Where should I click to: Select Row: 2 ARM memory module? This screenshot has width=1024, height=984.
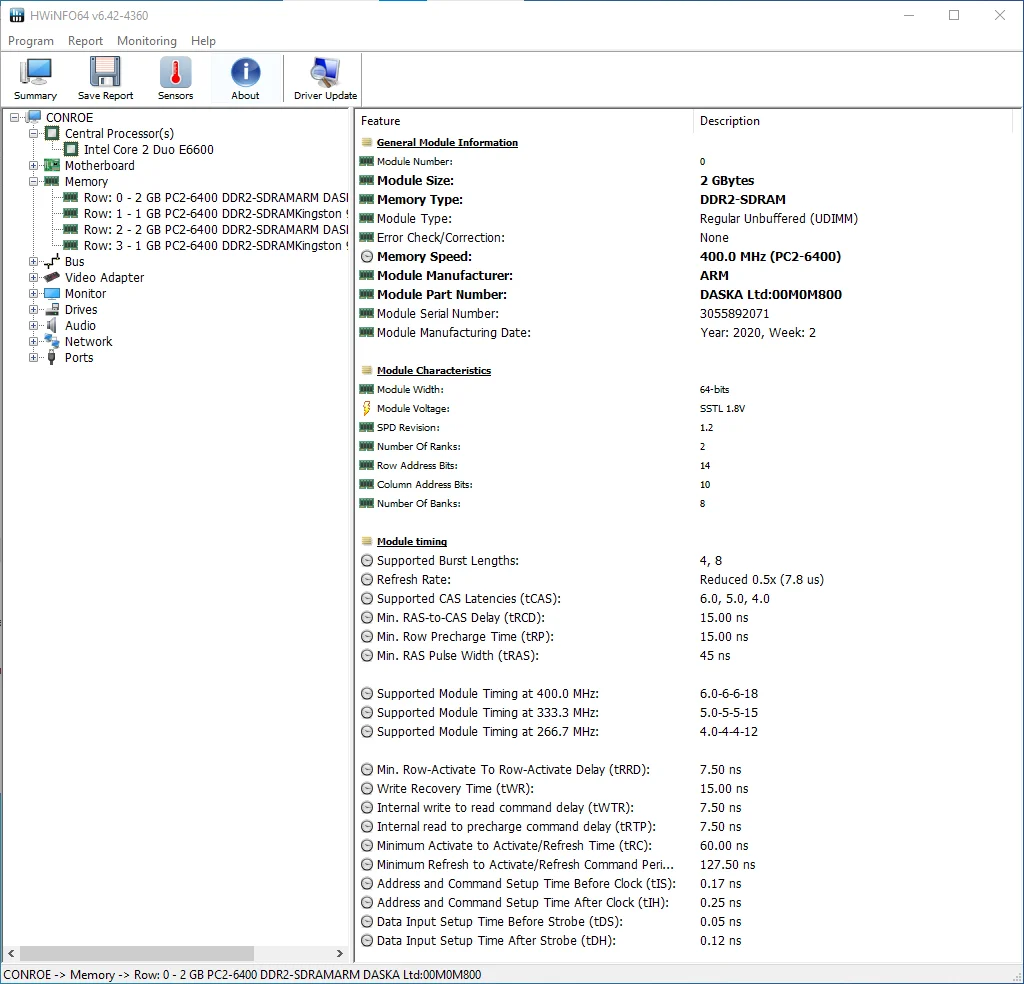[x=216, y=230]
